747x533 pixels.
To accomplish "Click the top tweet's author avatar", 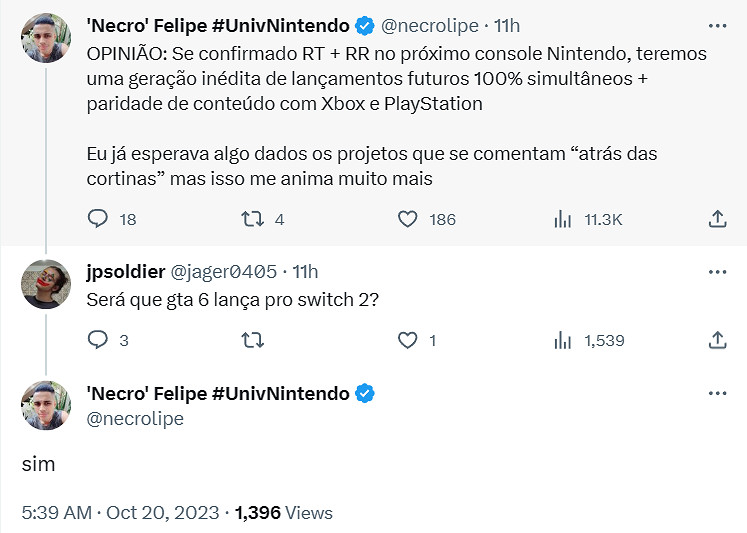I will click(x=46, y=39).
